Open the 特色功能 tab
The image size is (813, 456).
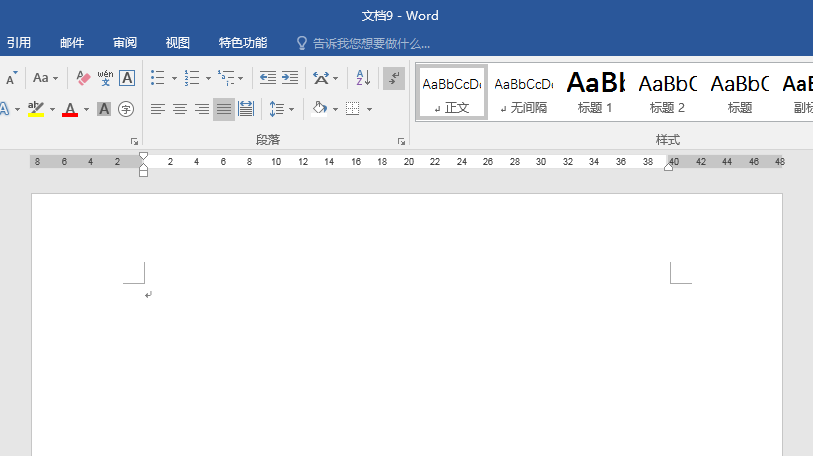coord(243,43)
